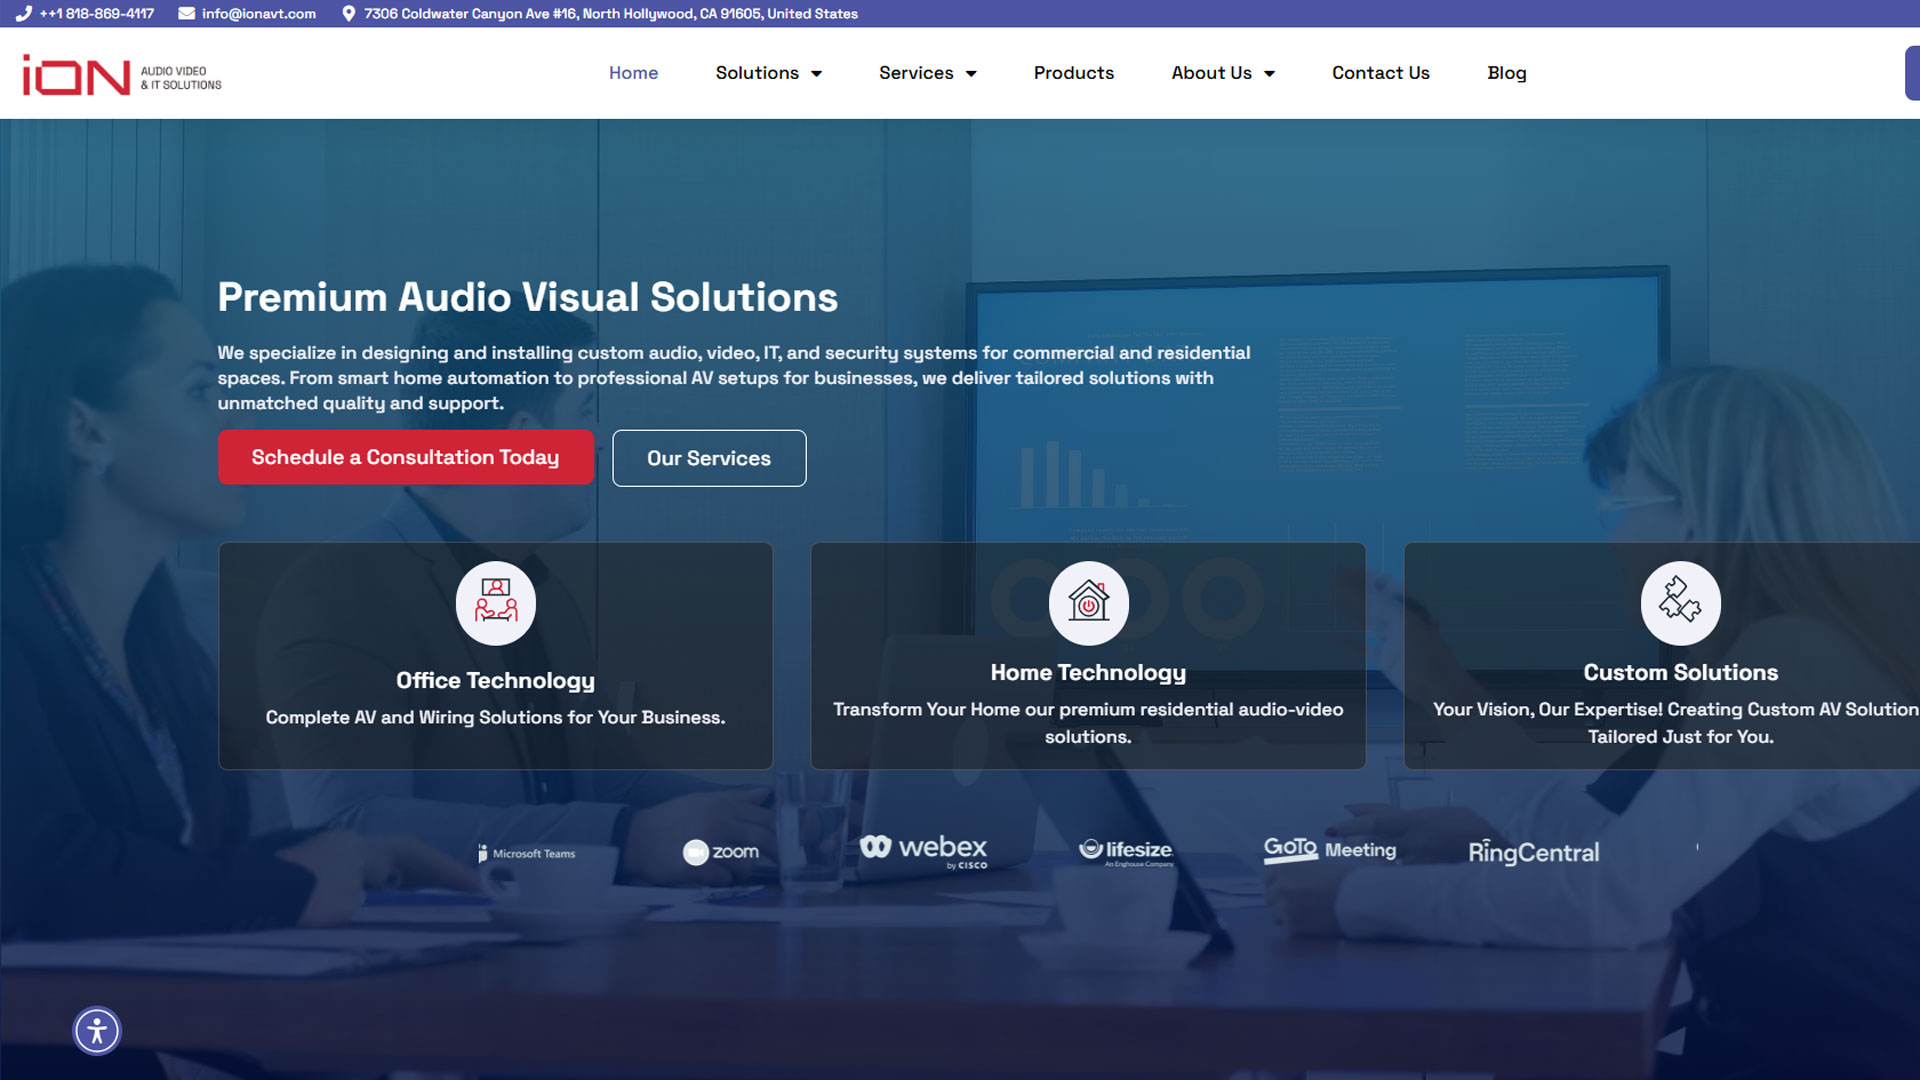The width and height of the screenshot is (1920, 1080).
Task: Call the ++1 818-869-4117 phone link
Action: tap(97, 14)
